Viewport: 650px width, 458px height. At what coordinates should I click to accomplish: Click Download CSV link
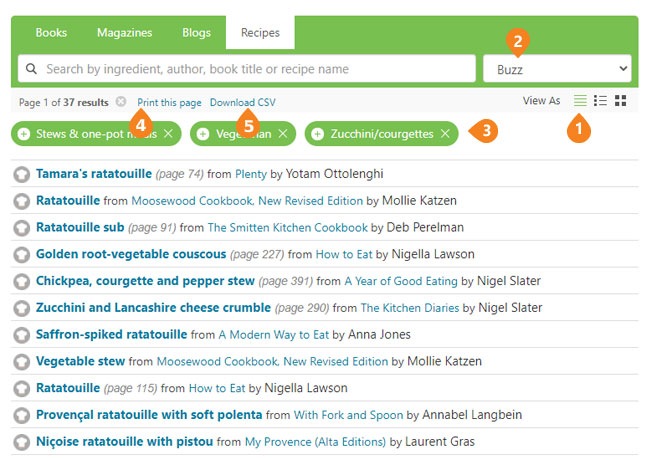(243, 102)
